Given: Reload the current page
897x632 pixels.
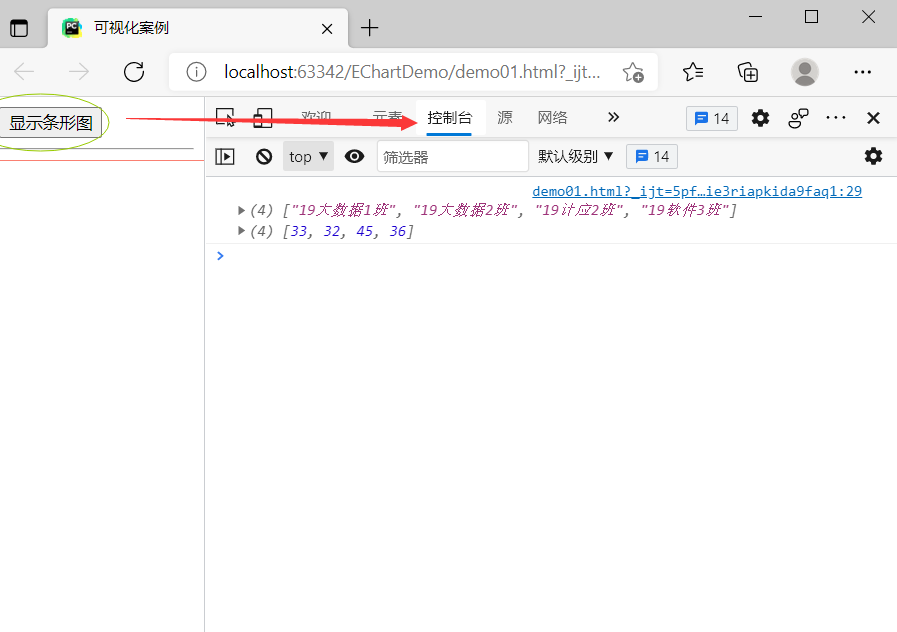Looking at the screenshot, I should tap(134, 72).
